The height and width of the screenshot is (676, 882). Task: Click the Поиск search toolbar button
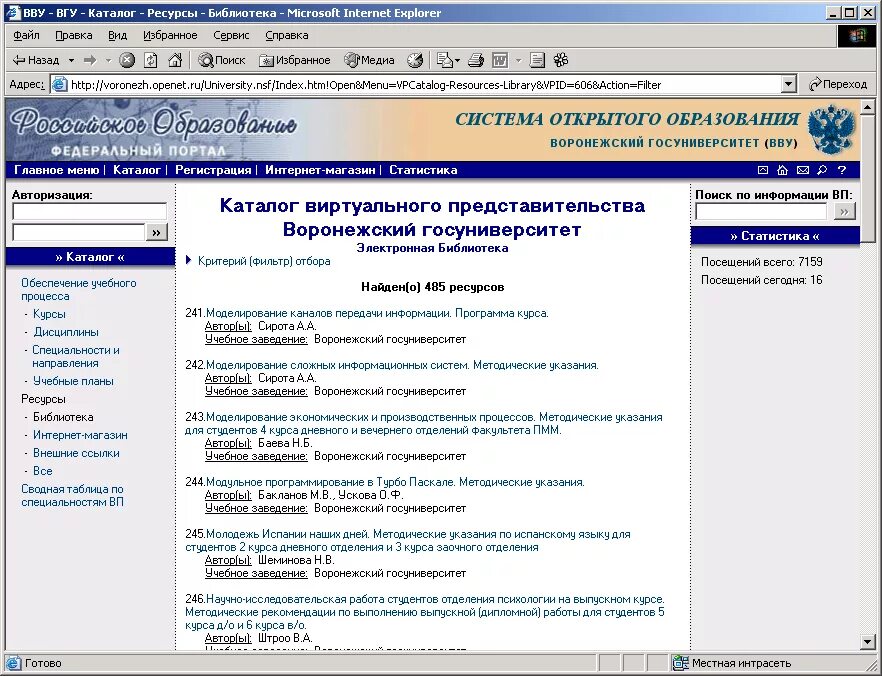(222, 60)
